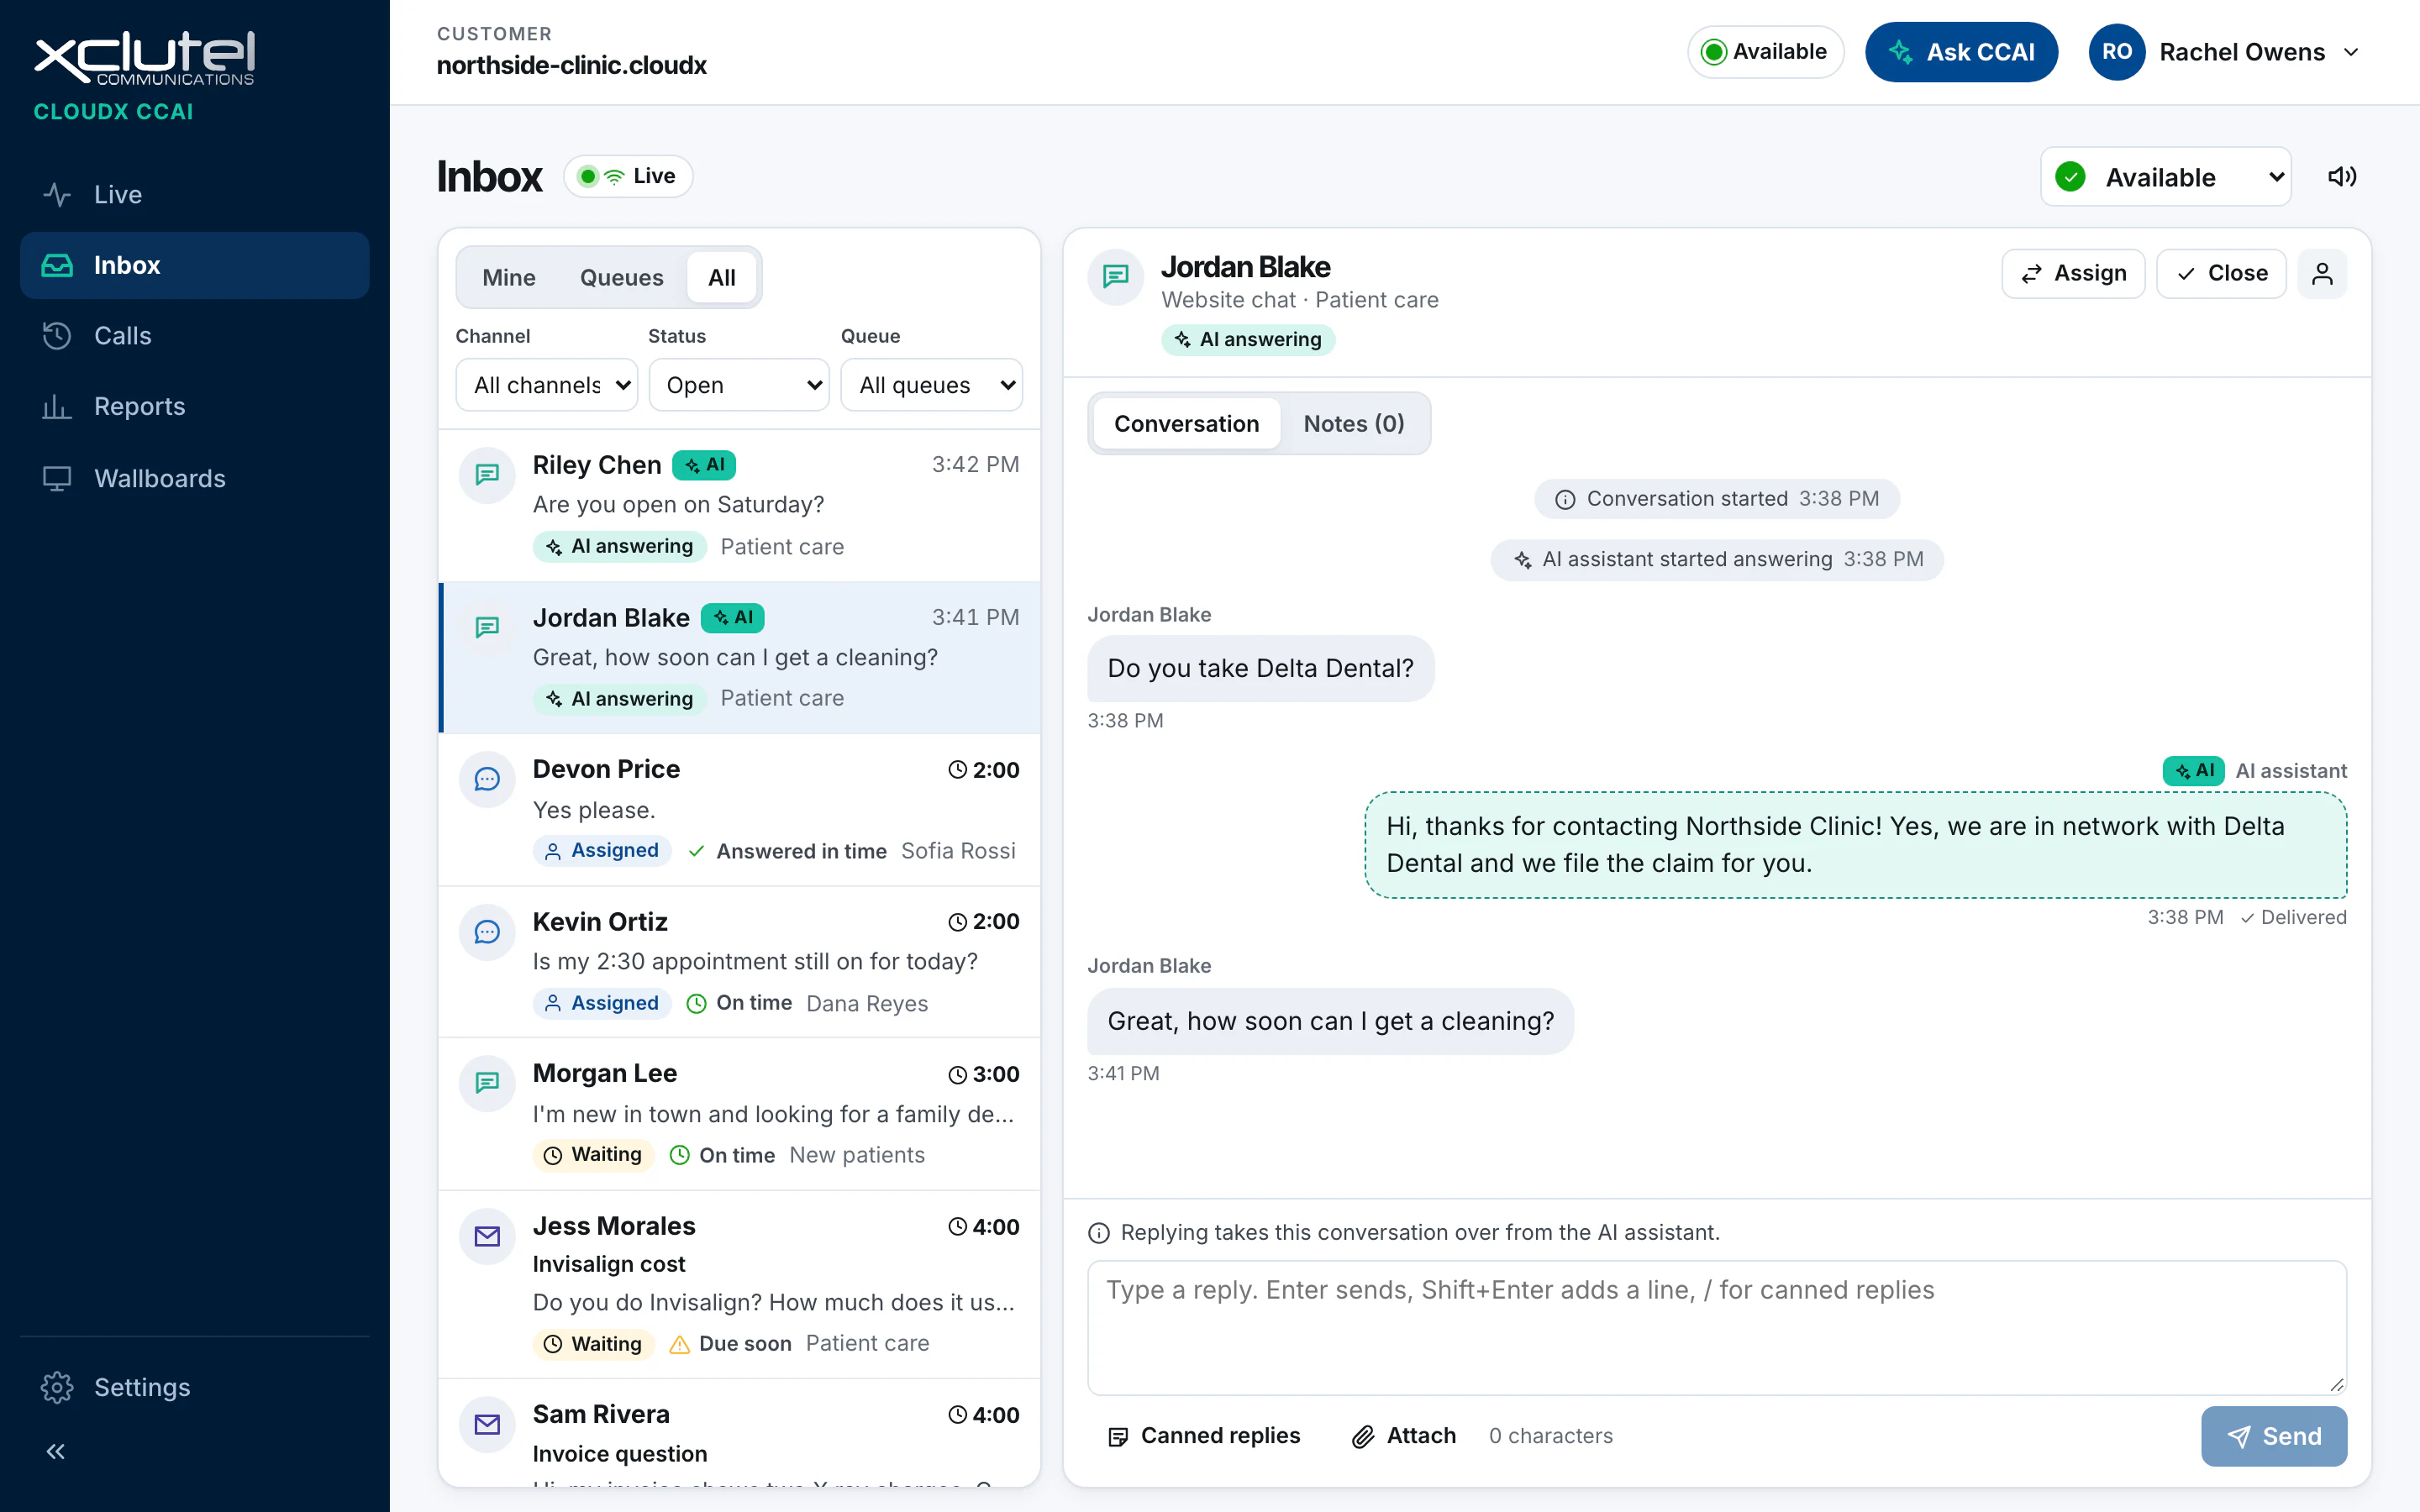The image size is (2420, 1512).
Task: Open the Status filter set to Open
Action: [739, 385]
